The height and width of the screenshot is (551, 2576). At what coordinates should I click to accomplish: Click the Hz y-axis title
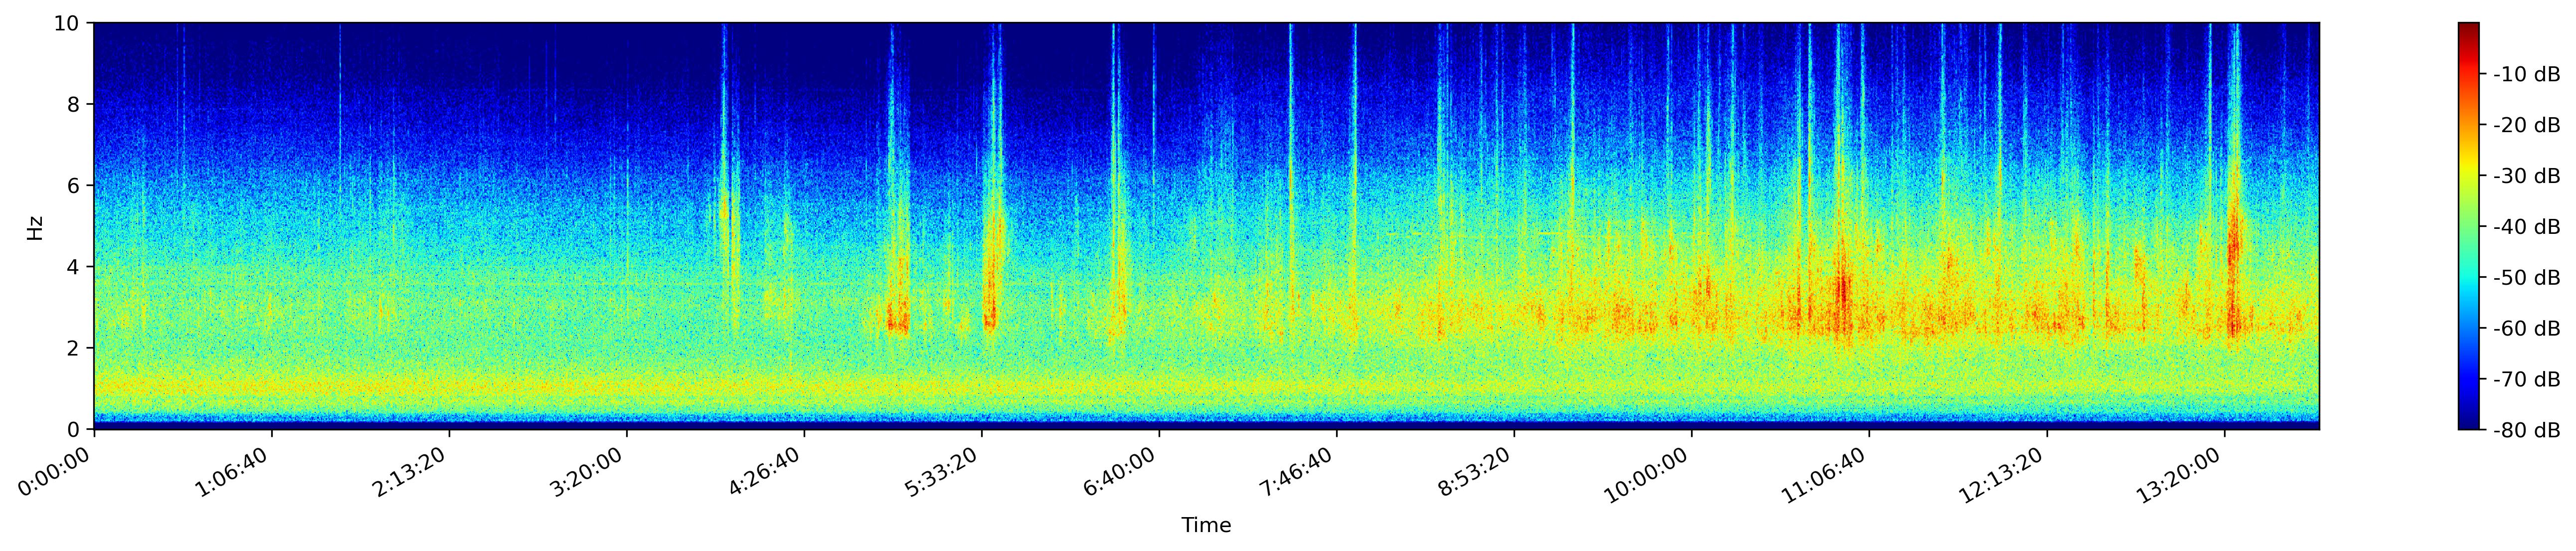coord(35,227)
